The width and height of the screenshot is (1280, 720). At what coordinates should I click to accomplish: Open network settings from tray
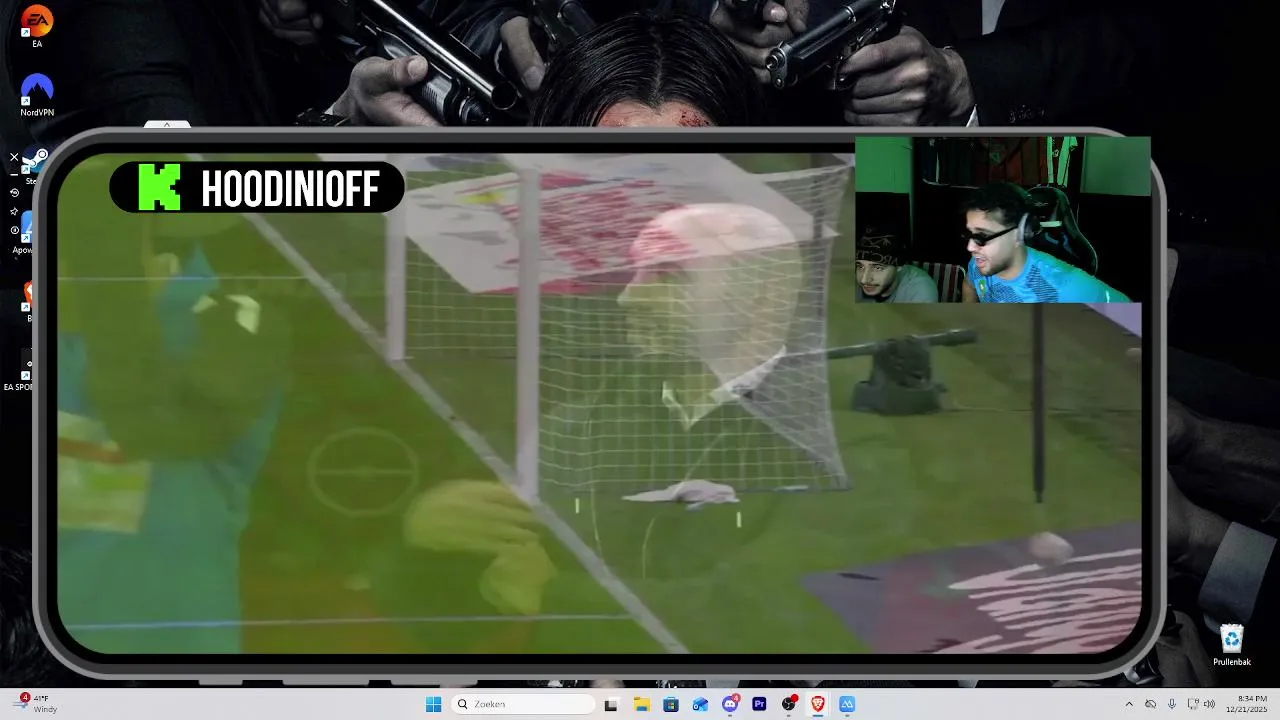point(1193,704)
